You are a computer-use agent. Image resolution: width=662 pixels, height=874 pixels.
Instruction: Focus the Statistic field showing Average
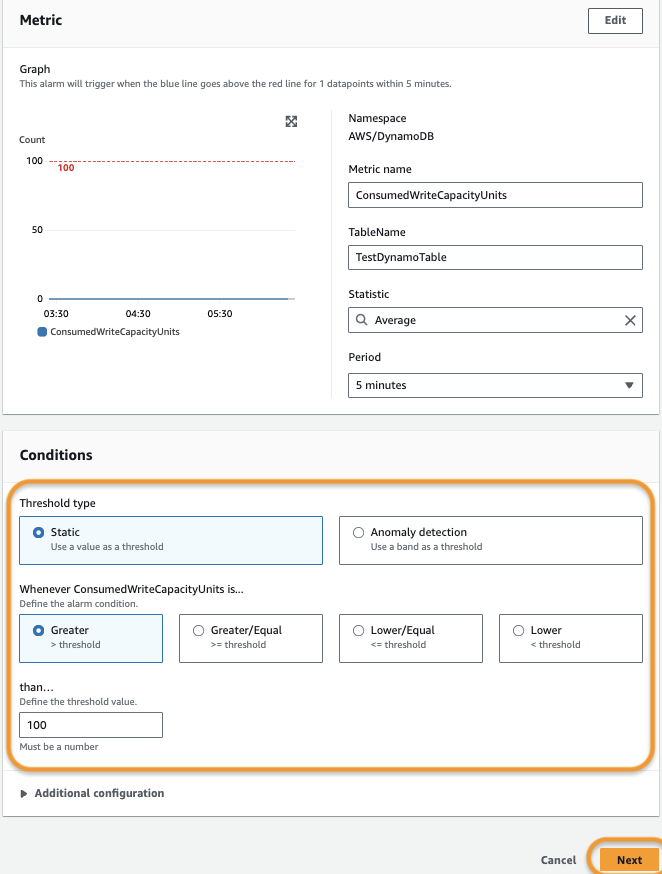pyautogui.click(x=495, y=320)
